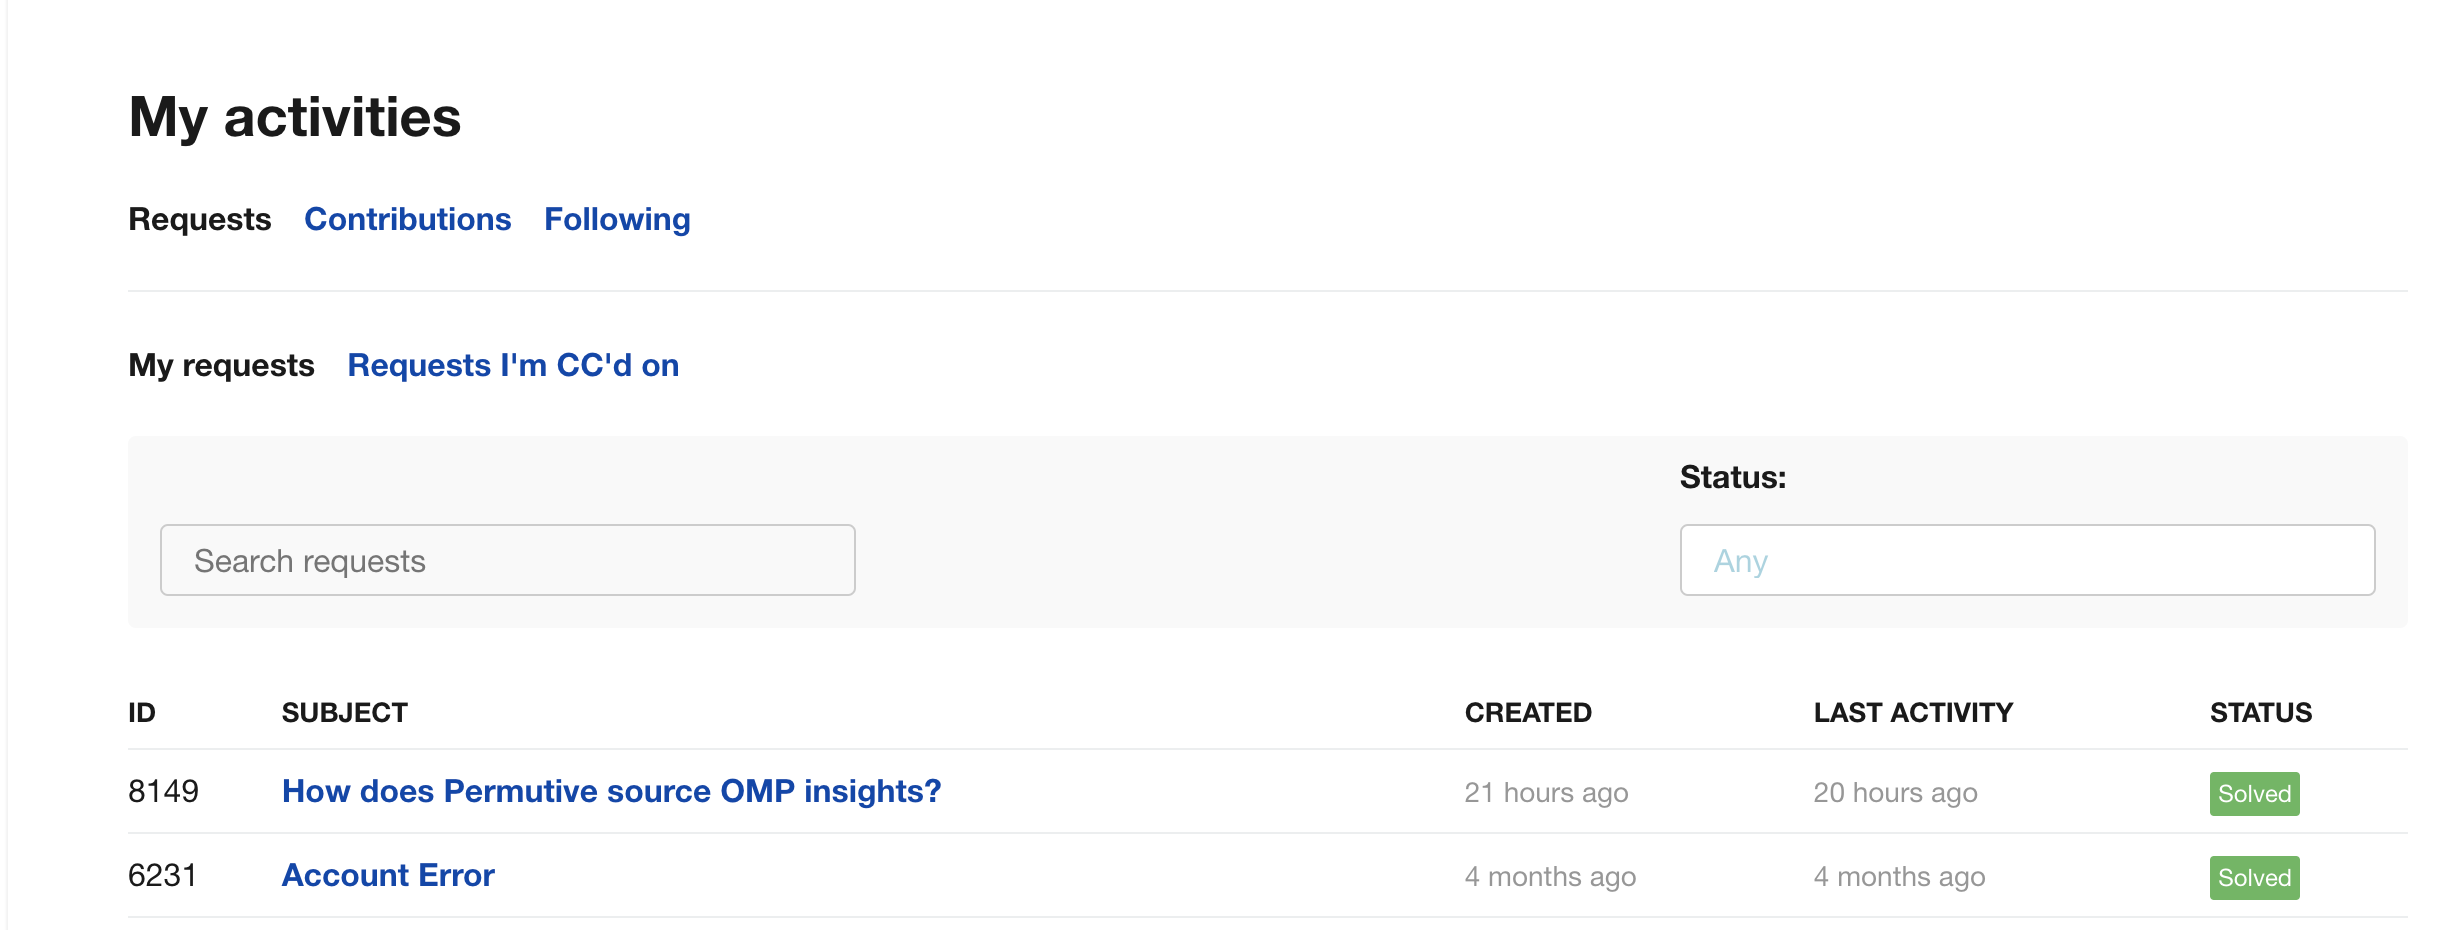
Task: Click request ID 6231
Action: [x=163, y=875]
